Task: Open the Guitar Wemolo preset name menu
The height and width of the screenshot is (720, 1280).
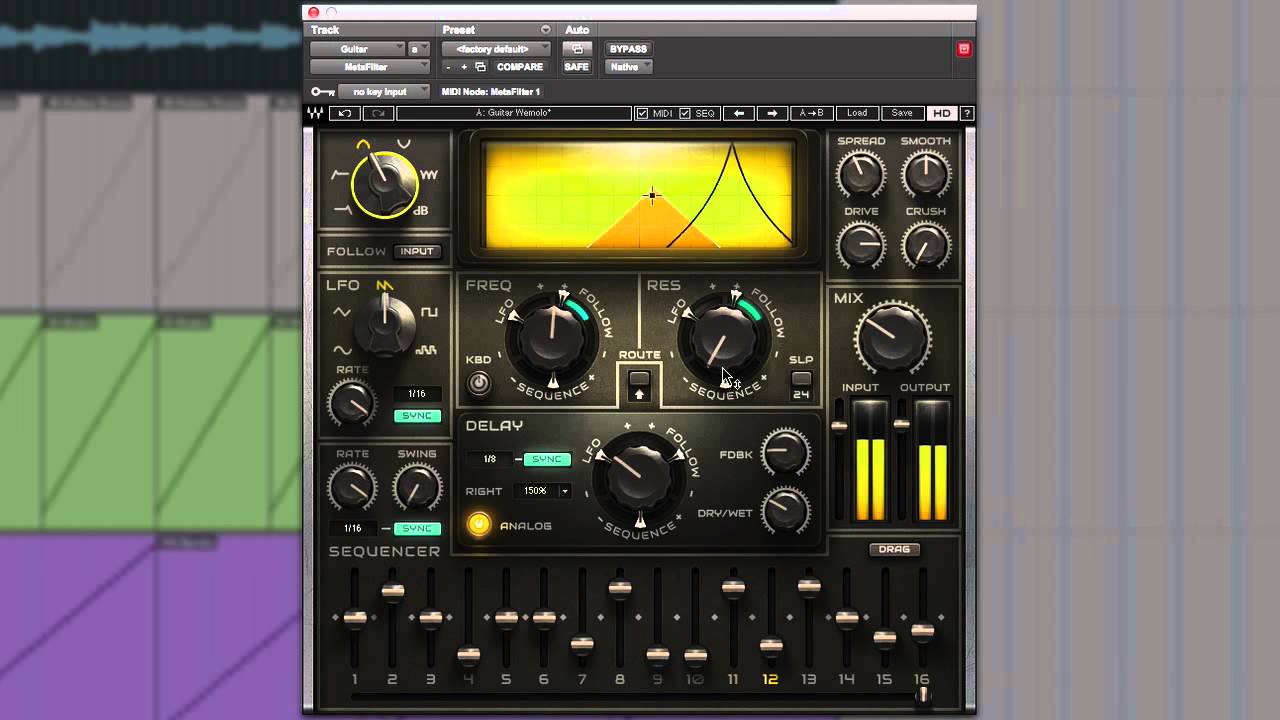Action: [x=514, y=113]
